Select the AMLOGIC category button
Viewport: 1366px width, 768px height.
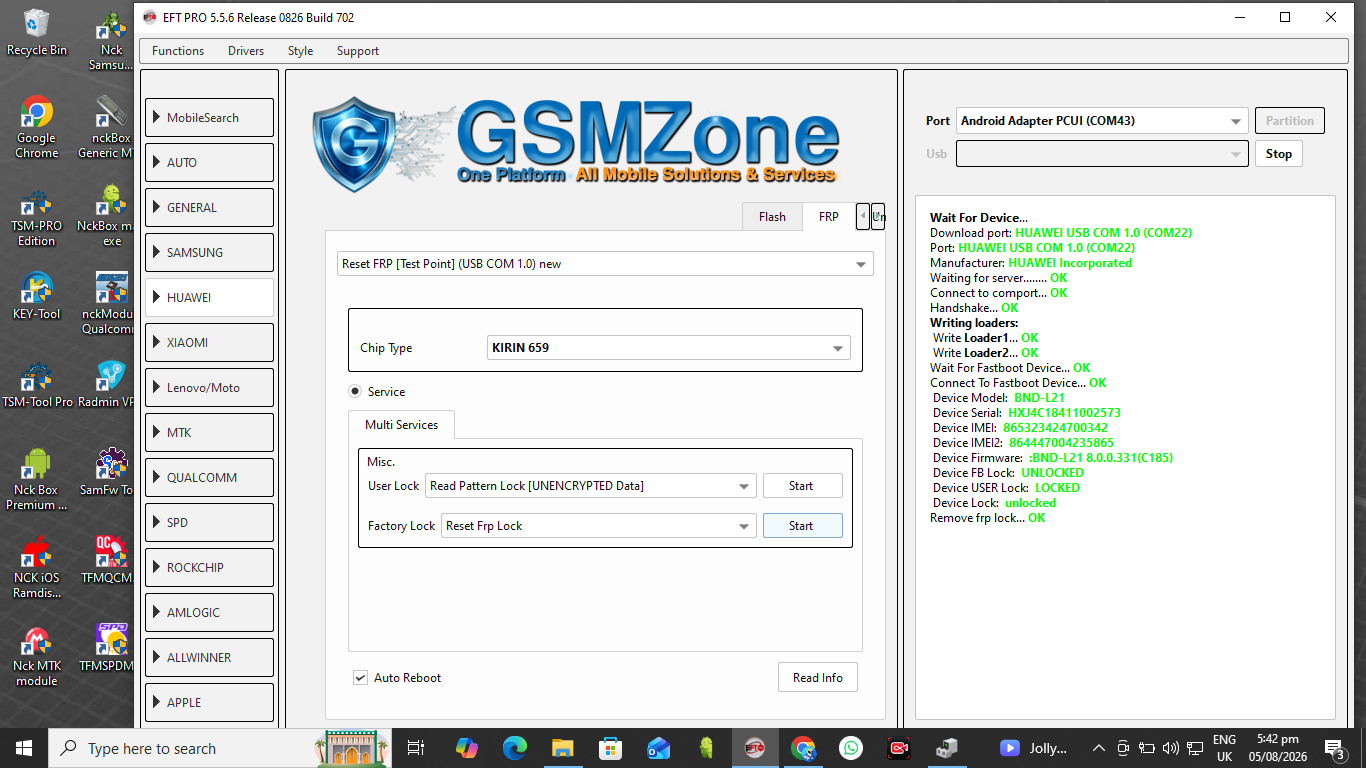click(x=209, y=612)
